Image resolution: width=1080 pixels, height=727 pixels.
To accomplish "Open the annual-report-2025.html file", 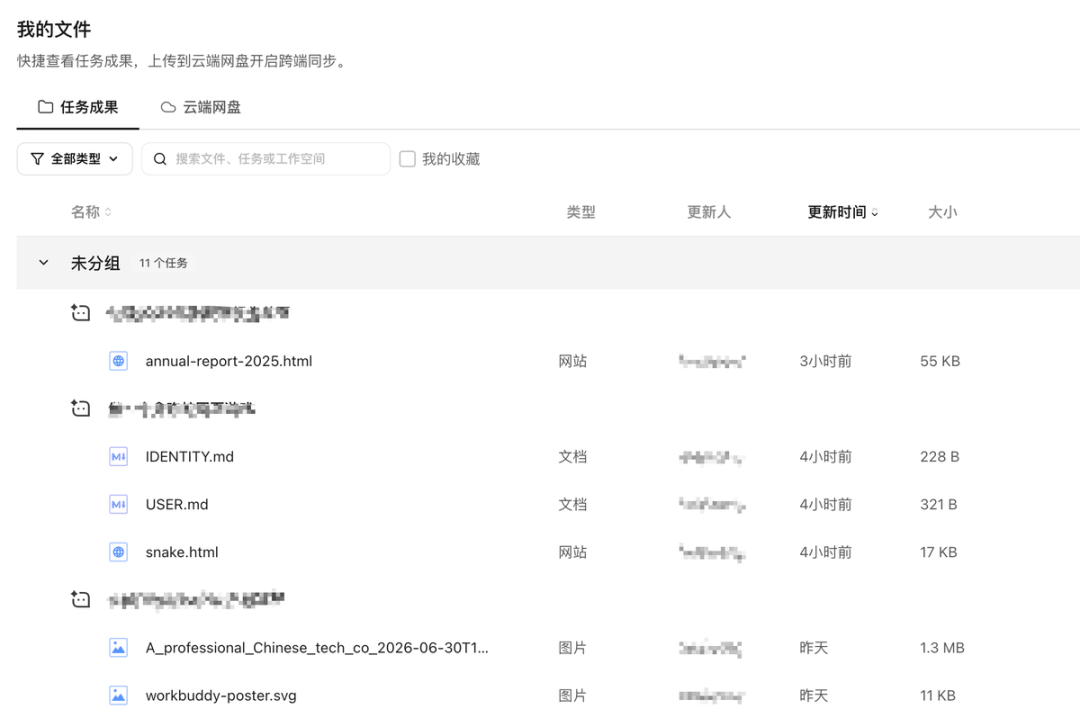I will (229, 361).
